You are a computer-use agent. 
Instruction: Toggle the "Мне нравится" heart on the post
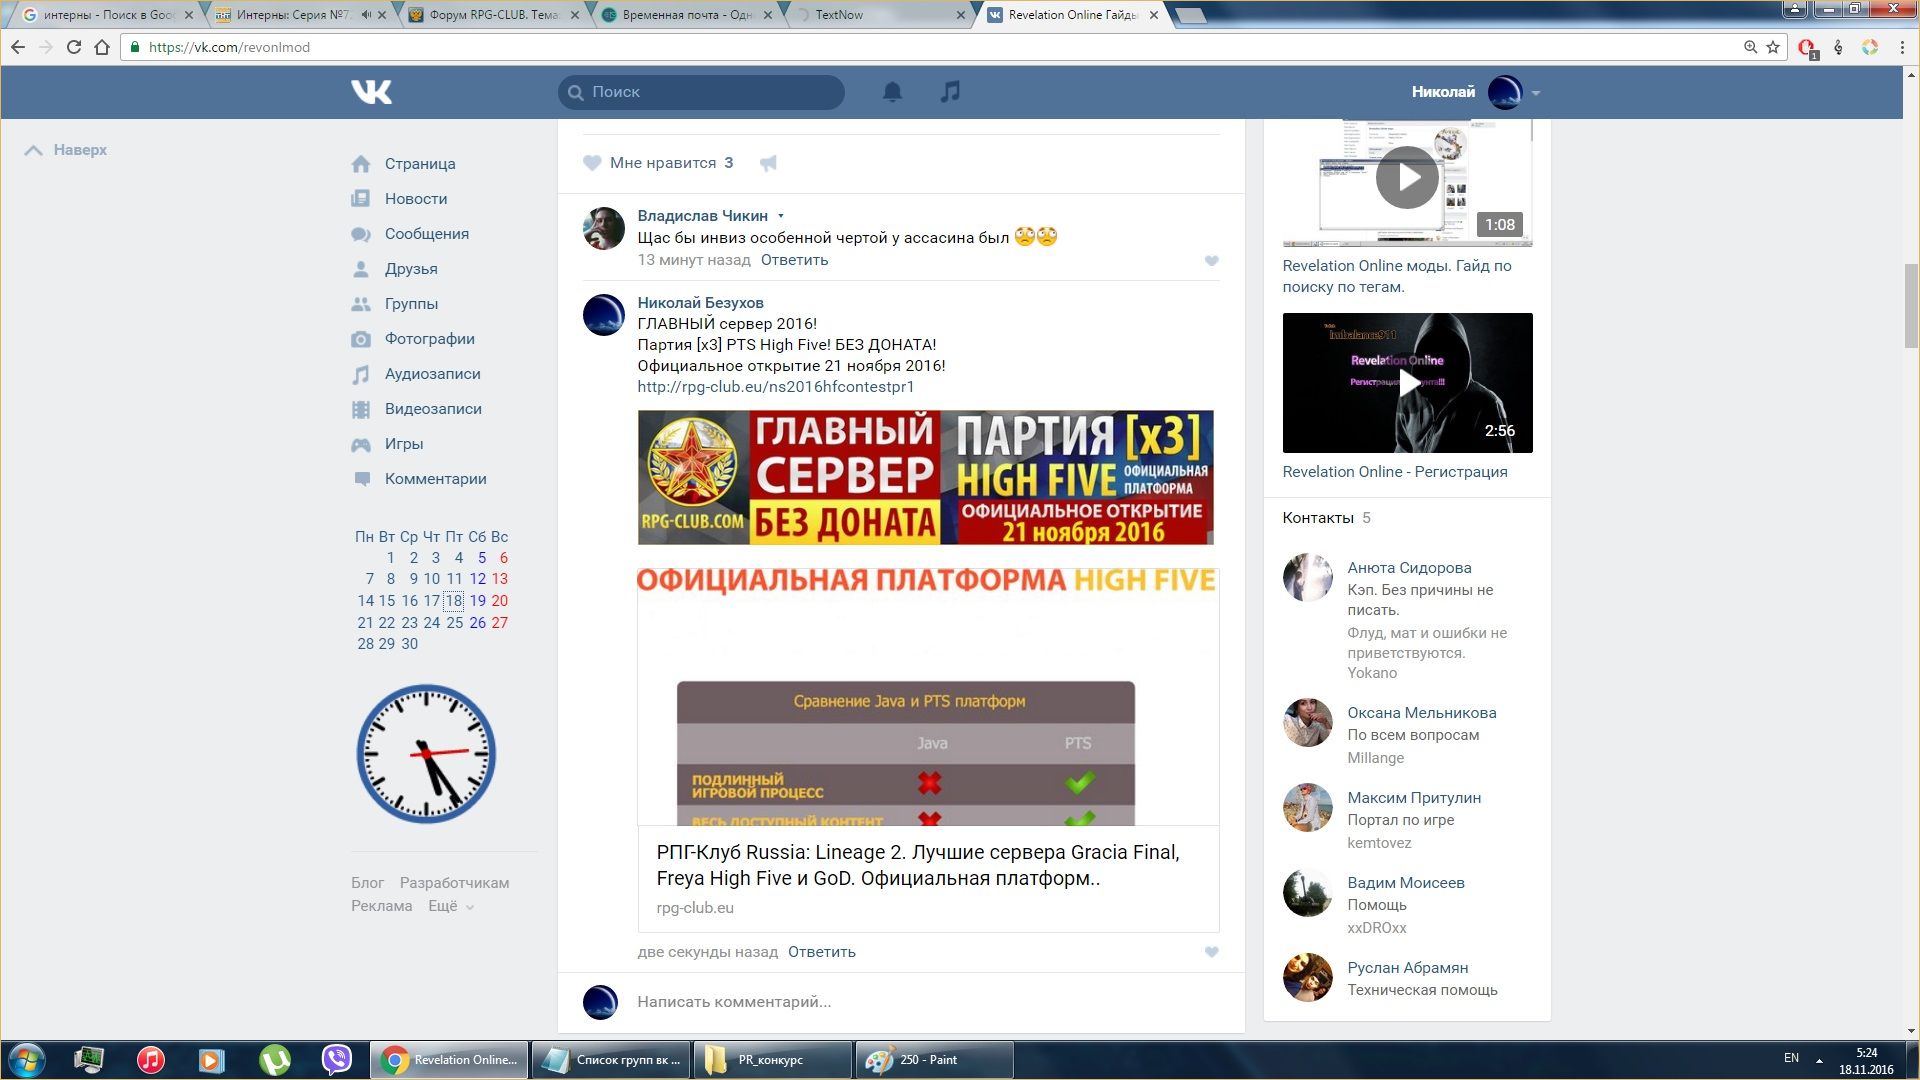click(x=592, y=163)
